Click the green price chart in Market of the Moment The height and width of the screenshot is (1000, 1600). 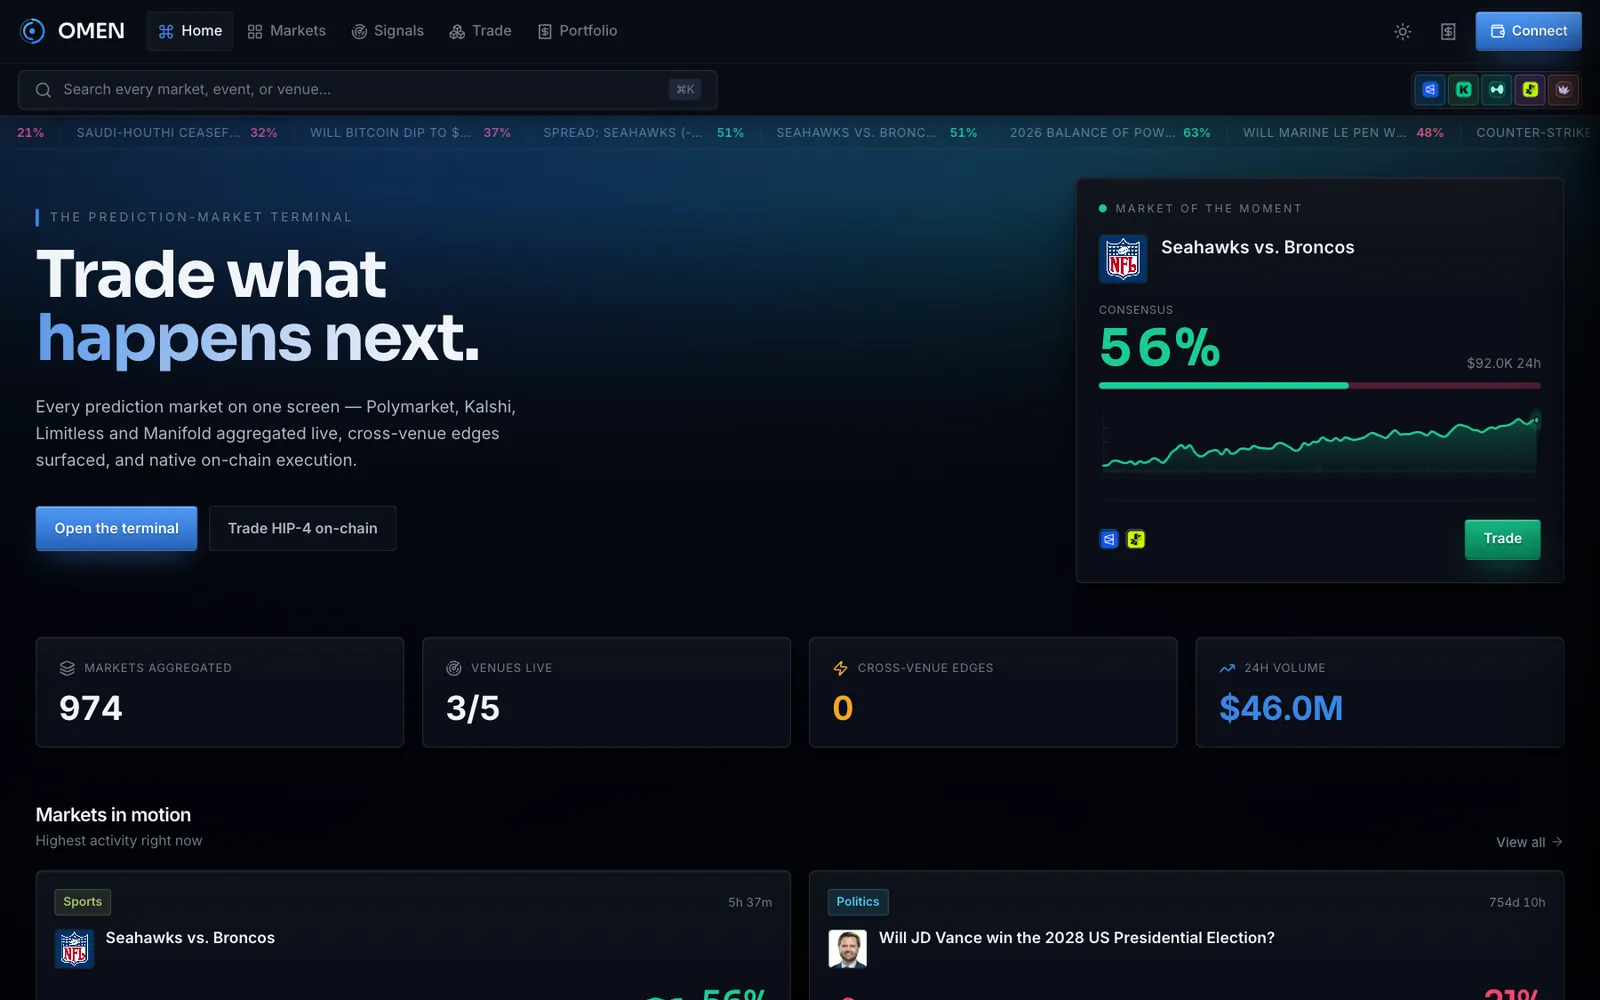click(1319, 443)
